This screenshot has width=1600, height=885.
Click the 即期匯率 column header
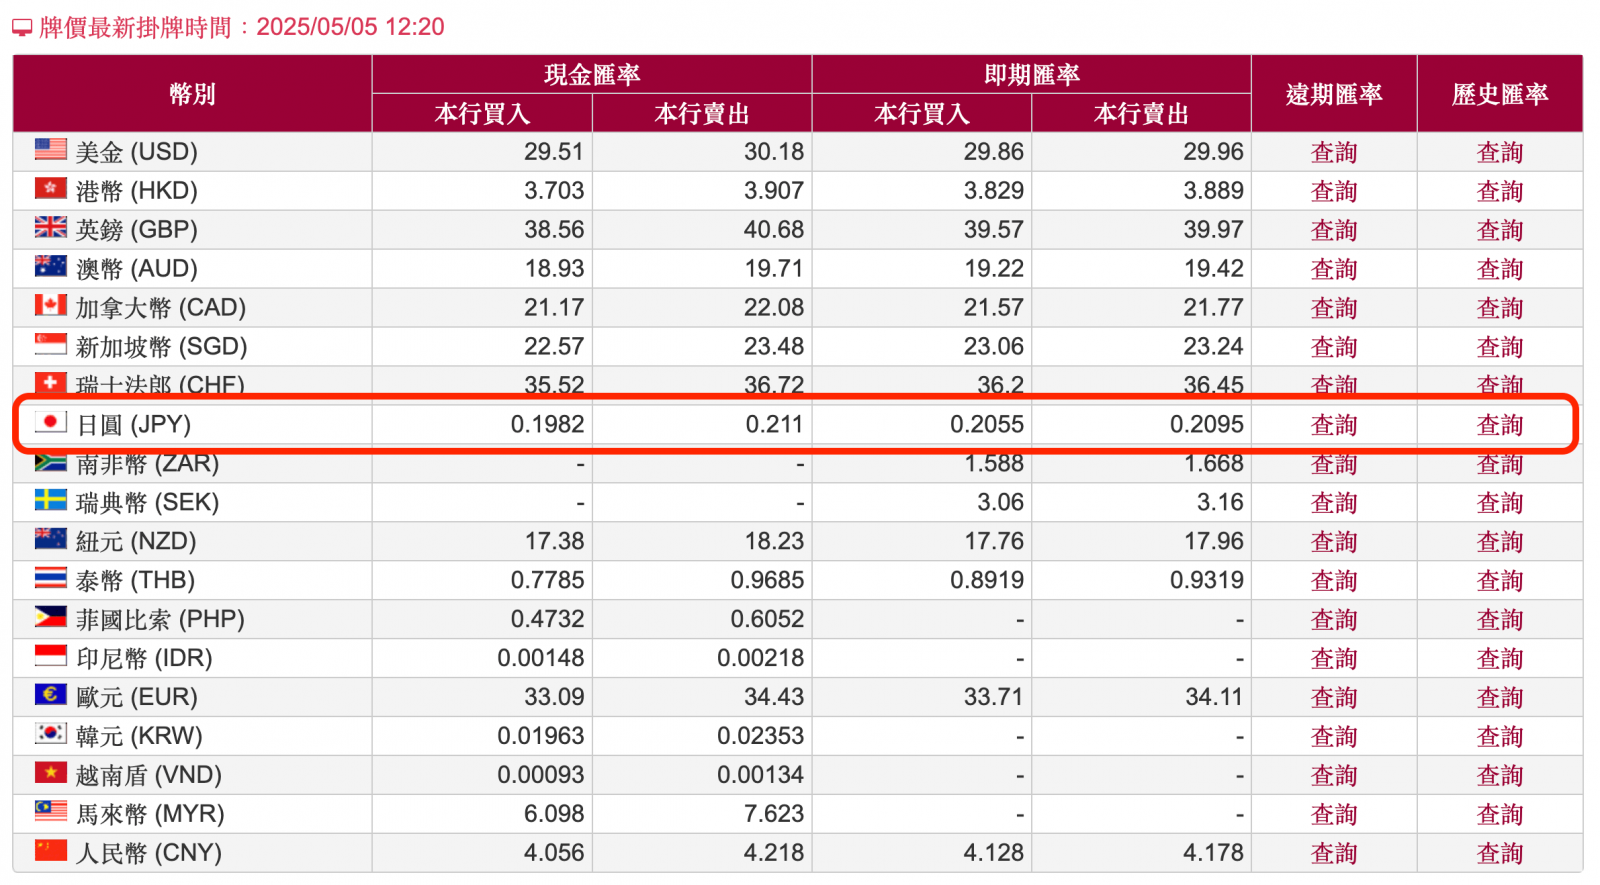(1031, 75)
